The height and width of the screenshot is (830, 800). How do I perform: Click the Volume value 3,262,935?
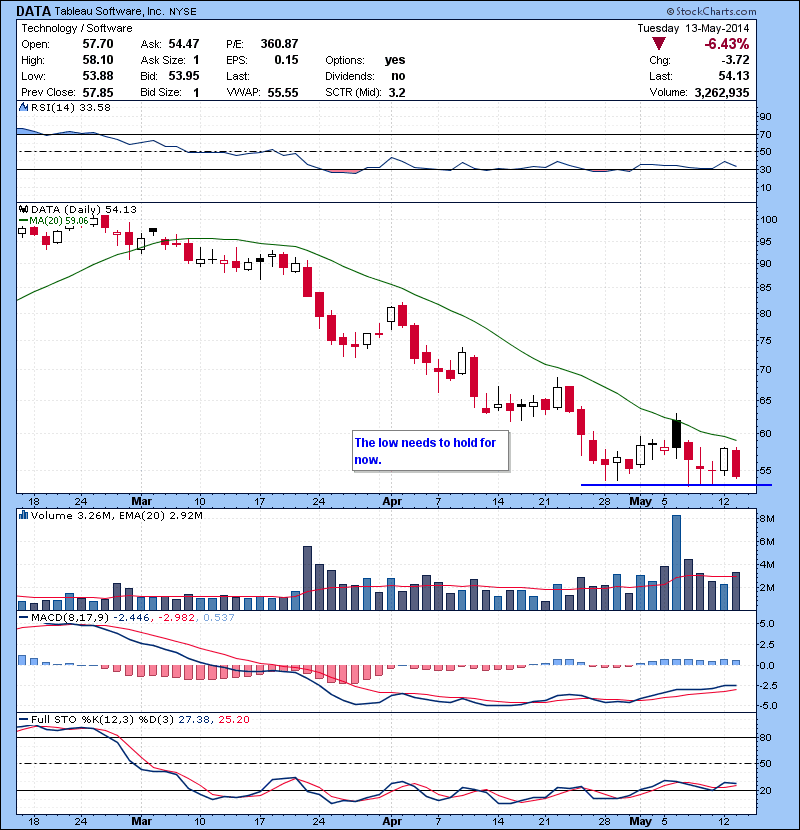[x=722, y=92]
